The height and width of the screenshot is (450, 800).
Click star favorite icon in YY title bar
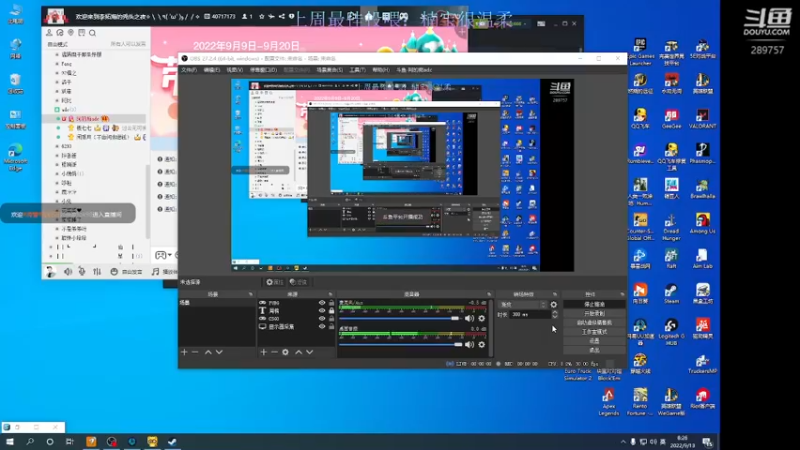tap(262, 16)
